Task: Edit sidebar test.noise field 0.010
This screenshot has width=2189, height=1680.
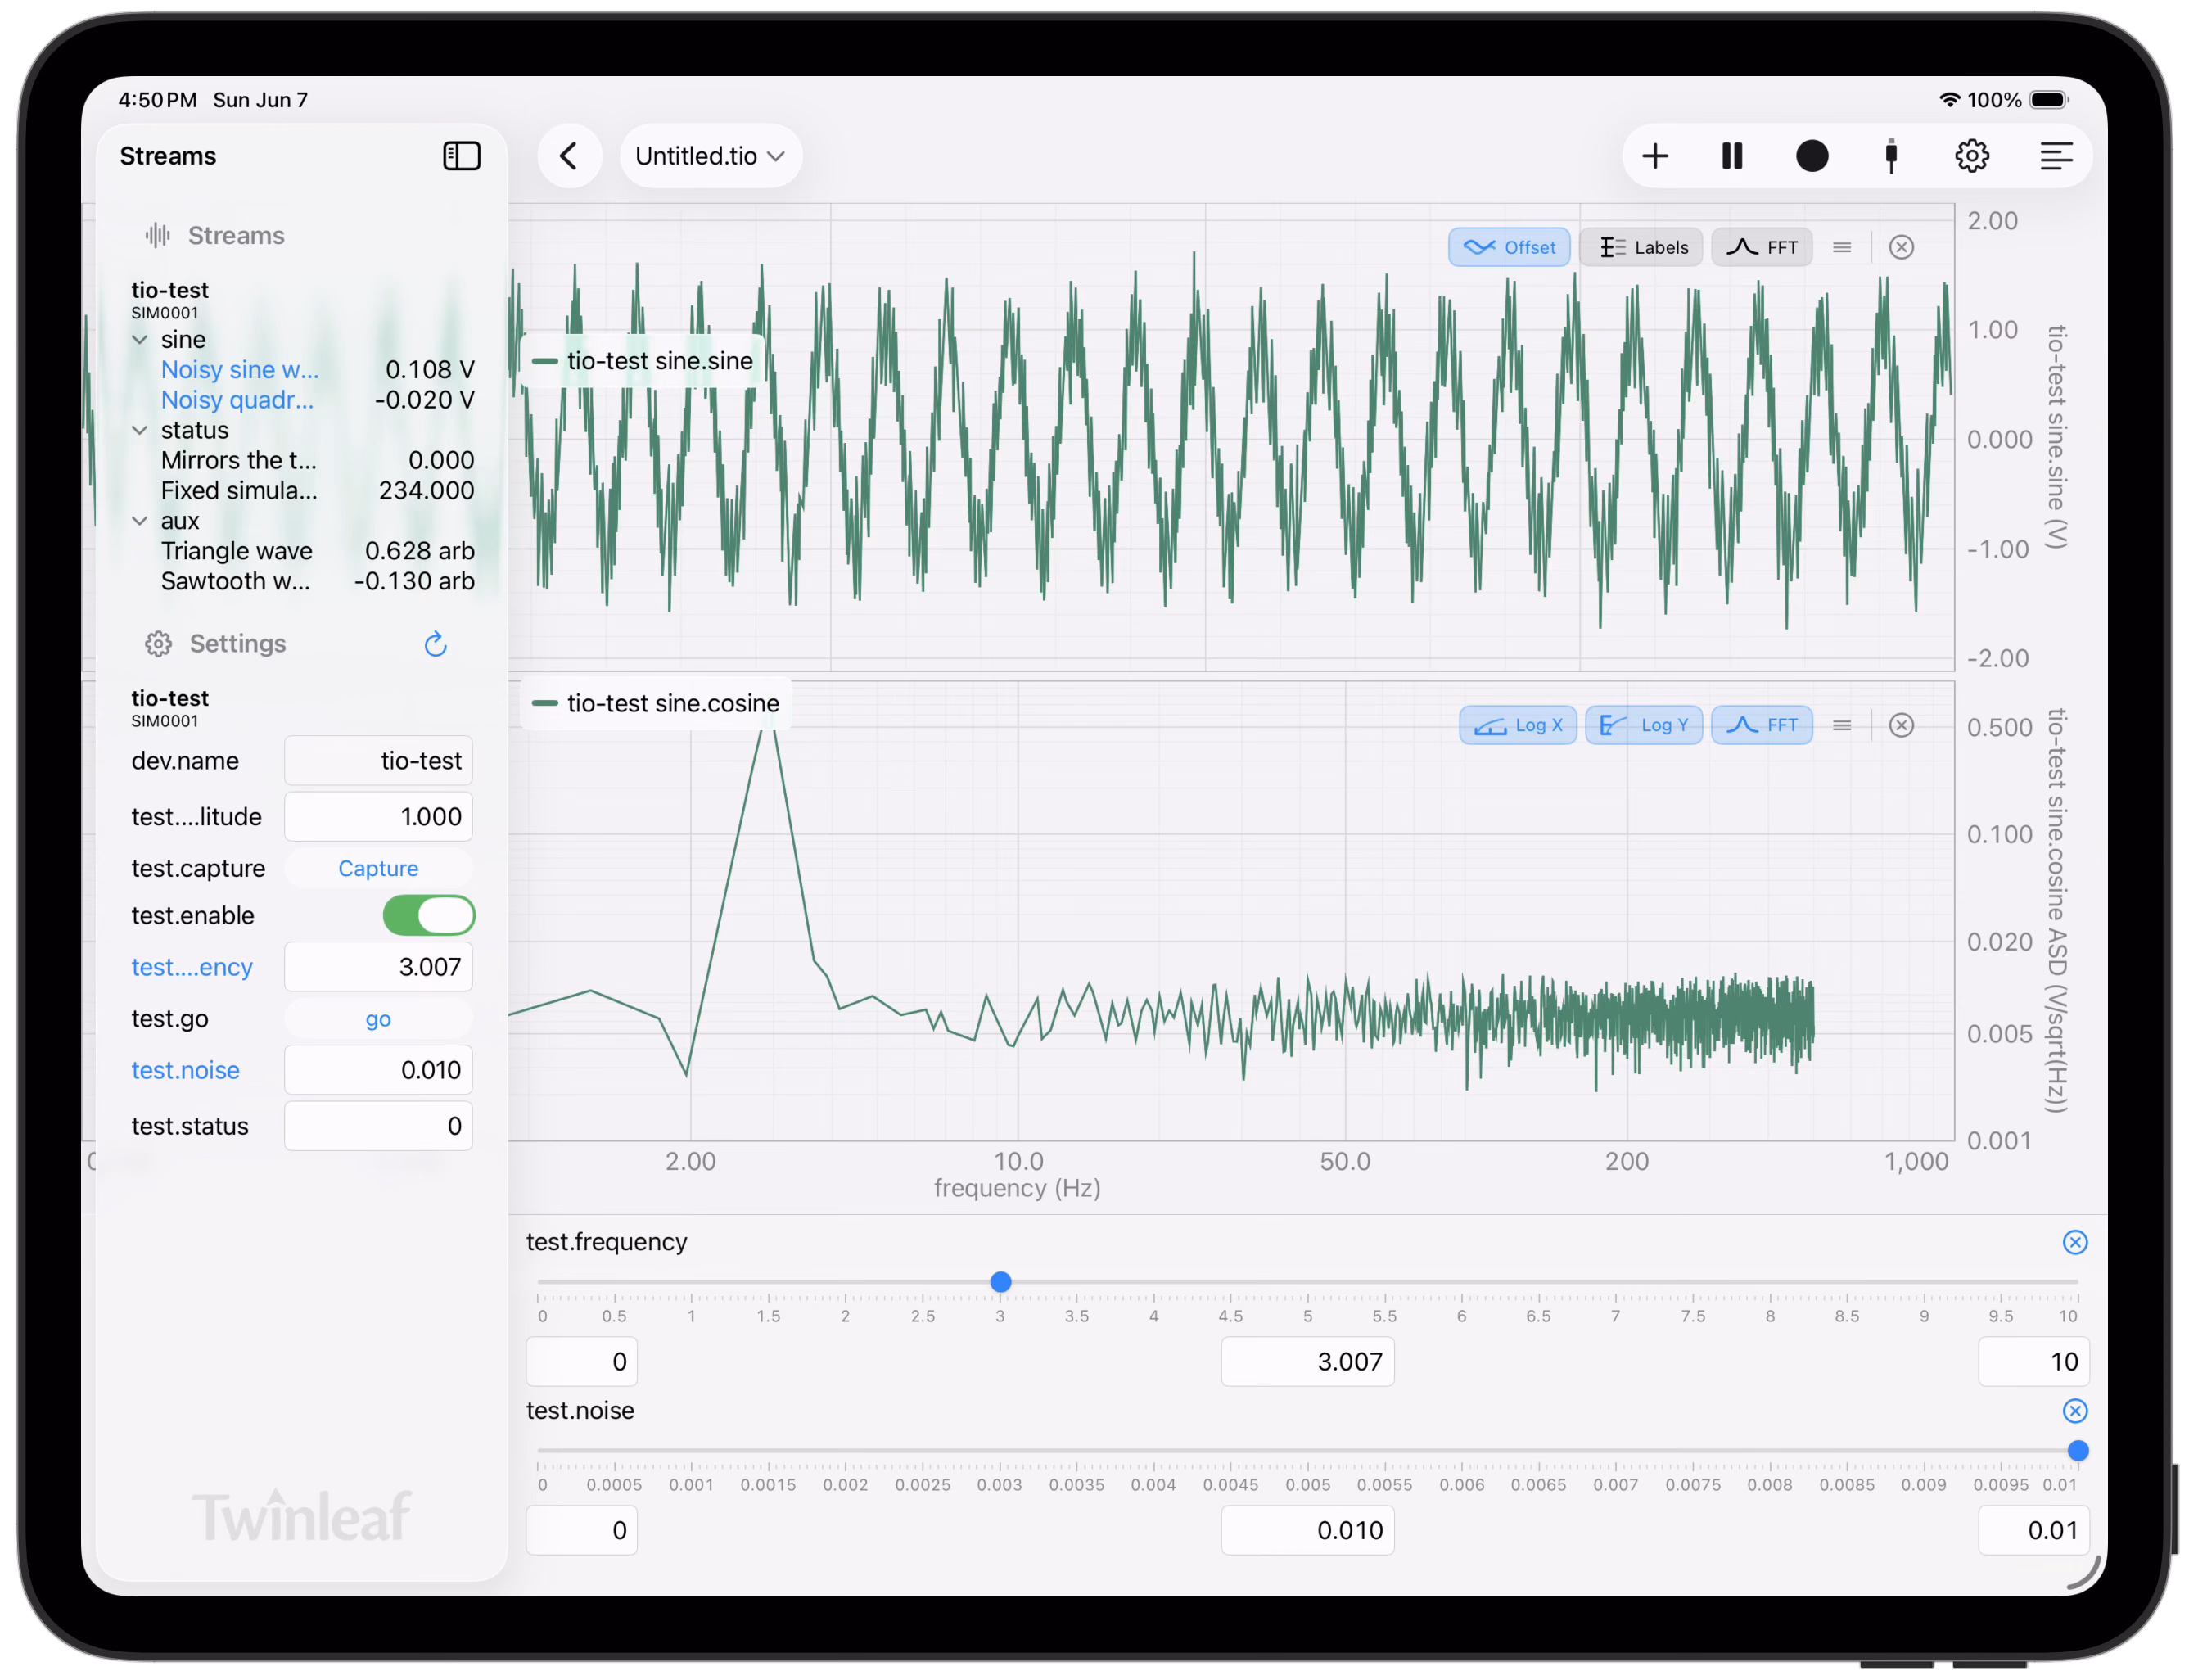Action: pyautogui.click(x=378, y=1070)
